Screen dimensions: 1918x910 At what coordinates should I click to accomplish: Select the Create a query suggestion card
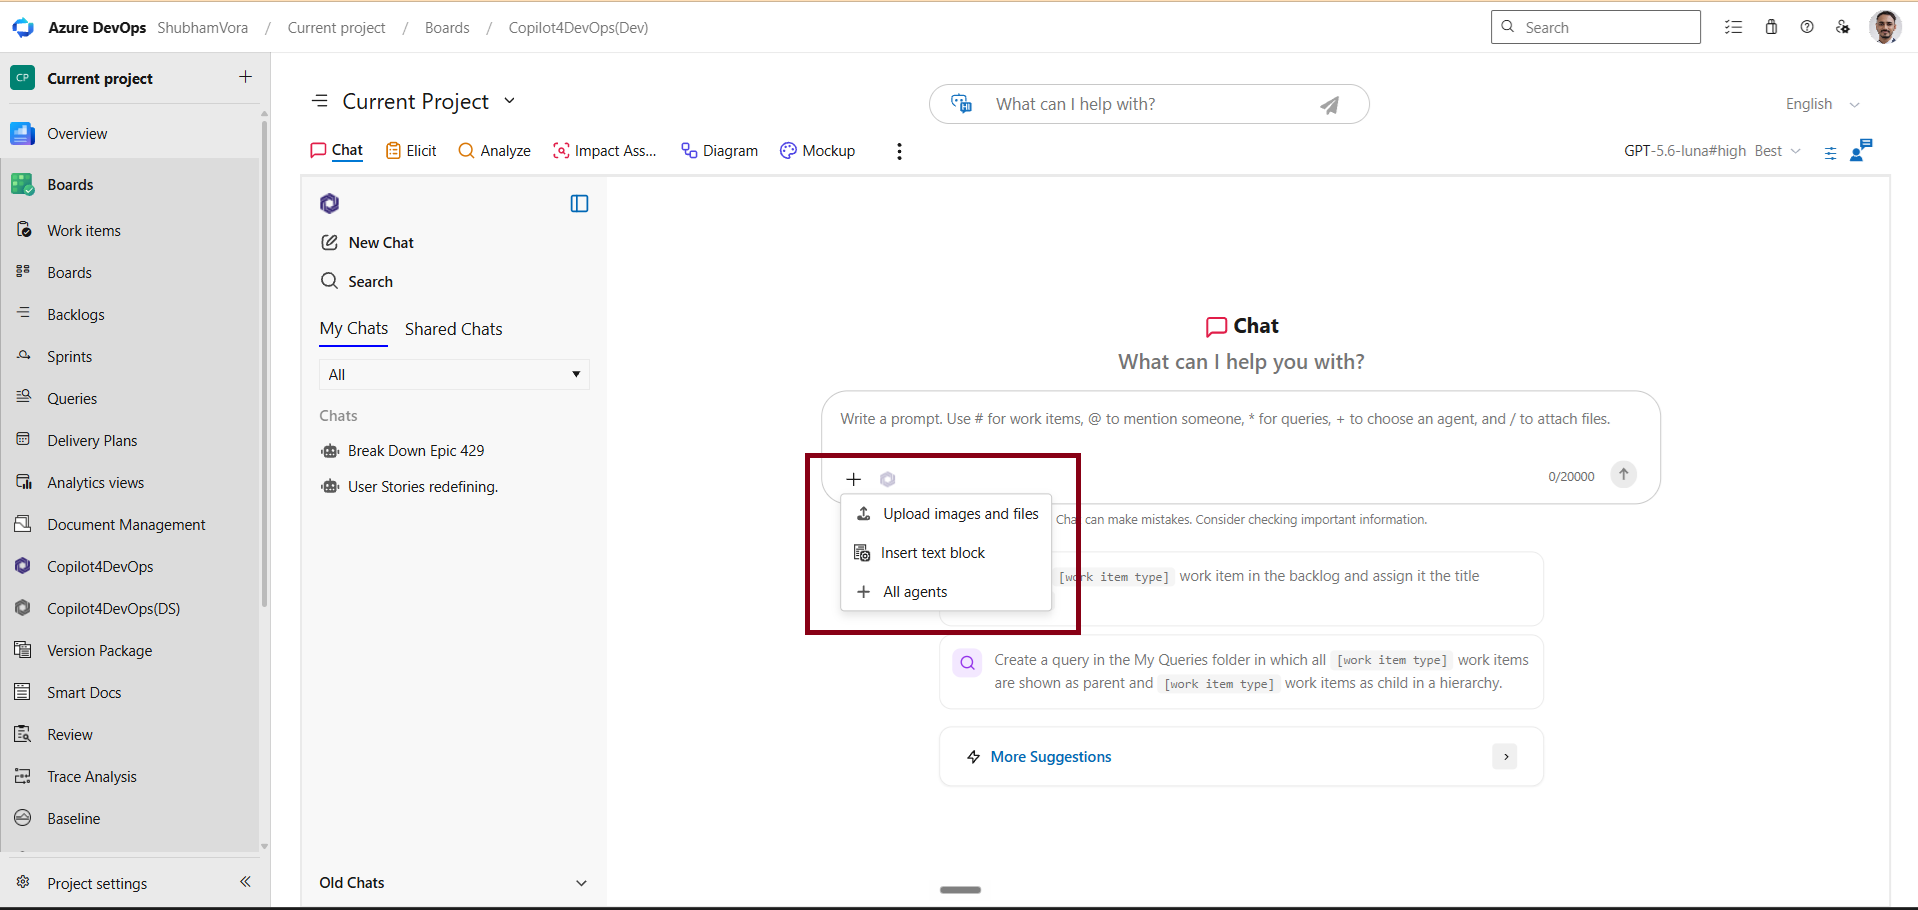1241,672
